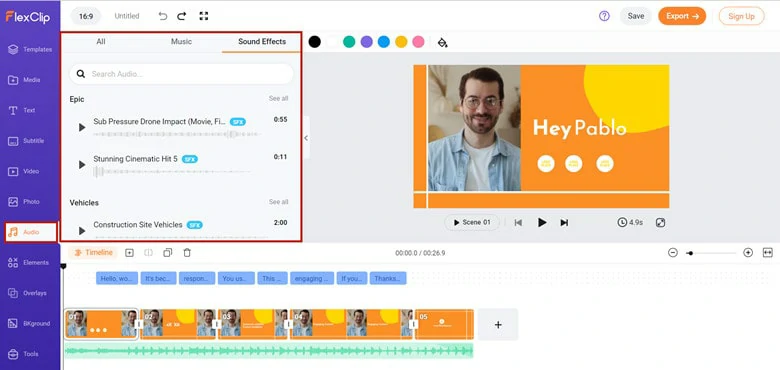The height and width of the screenshot is (370, 780).
Task: Select scene 05 in the timeline
Action: point(444,324)
